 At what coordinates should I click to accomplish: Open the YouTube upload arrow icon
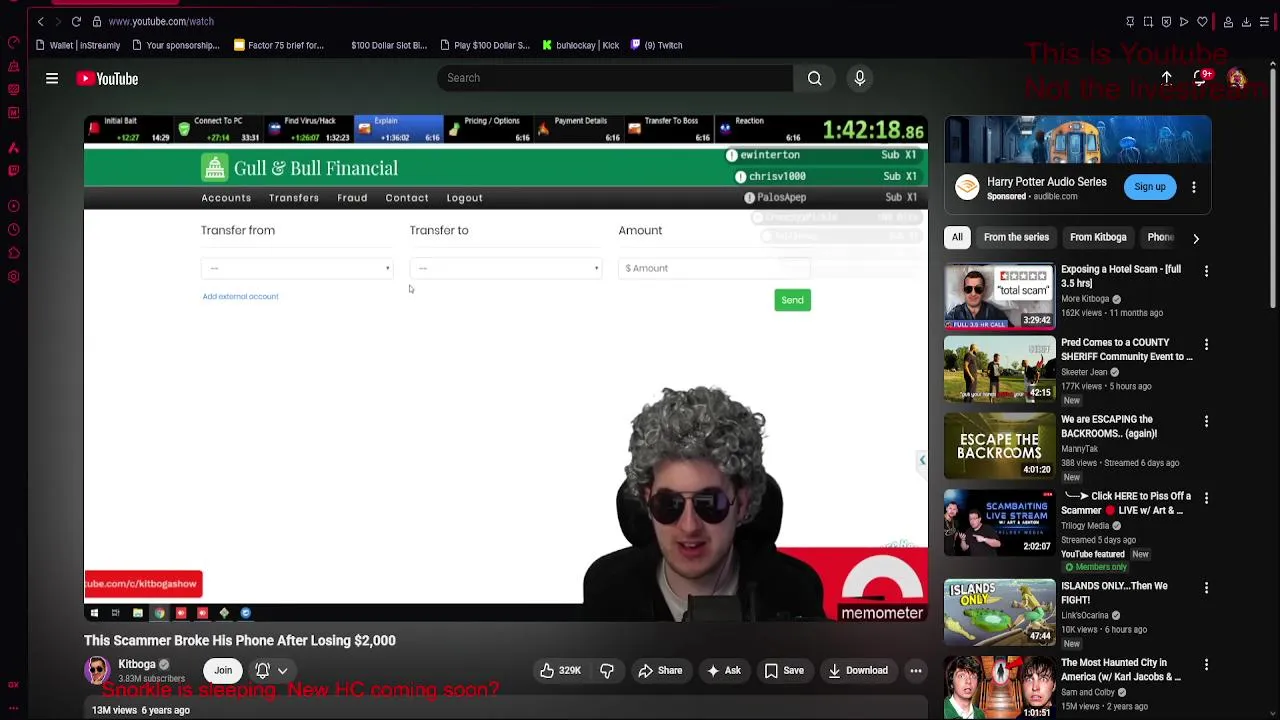(1166, 78)
